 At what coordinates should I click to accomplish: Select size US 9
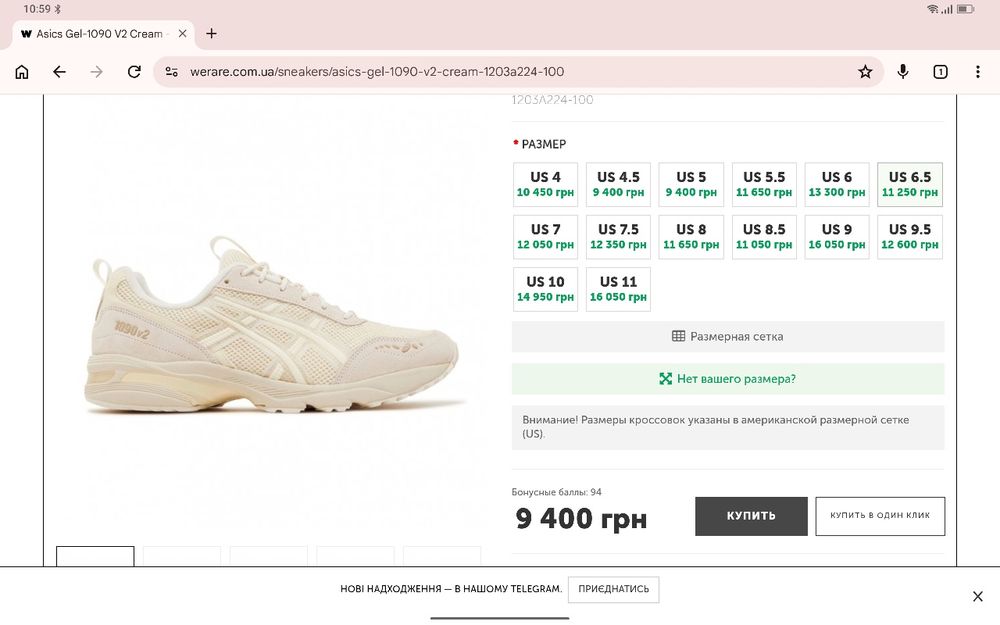coord(837,237)
